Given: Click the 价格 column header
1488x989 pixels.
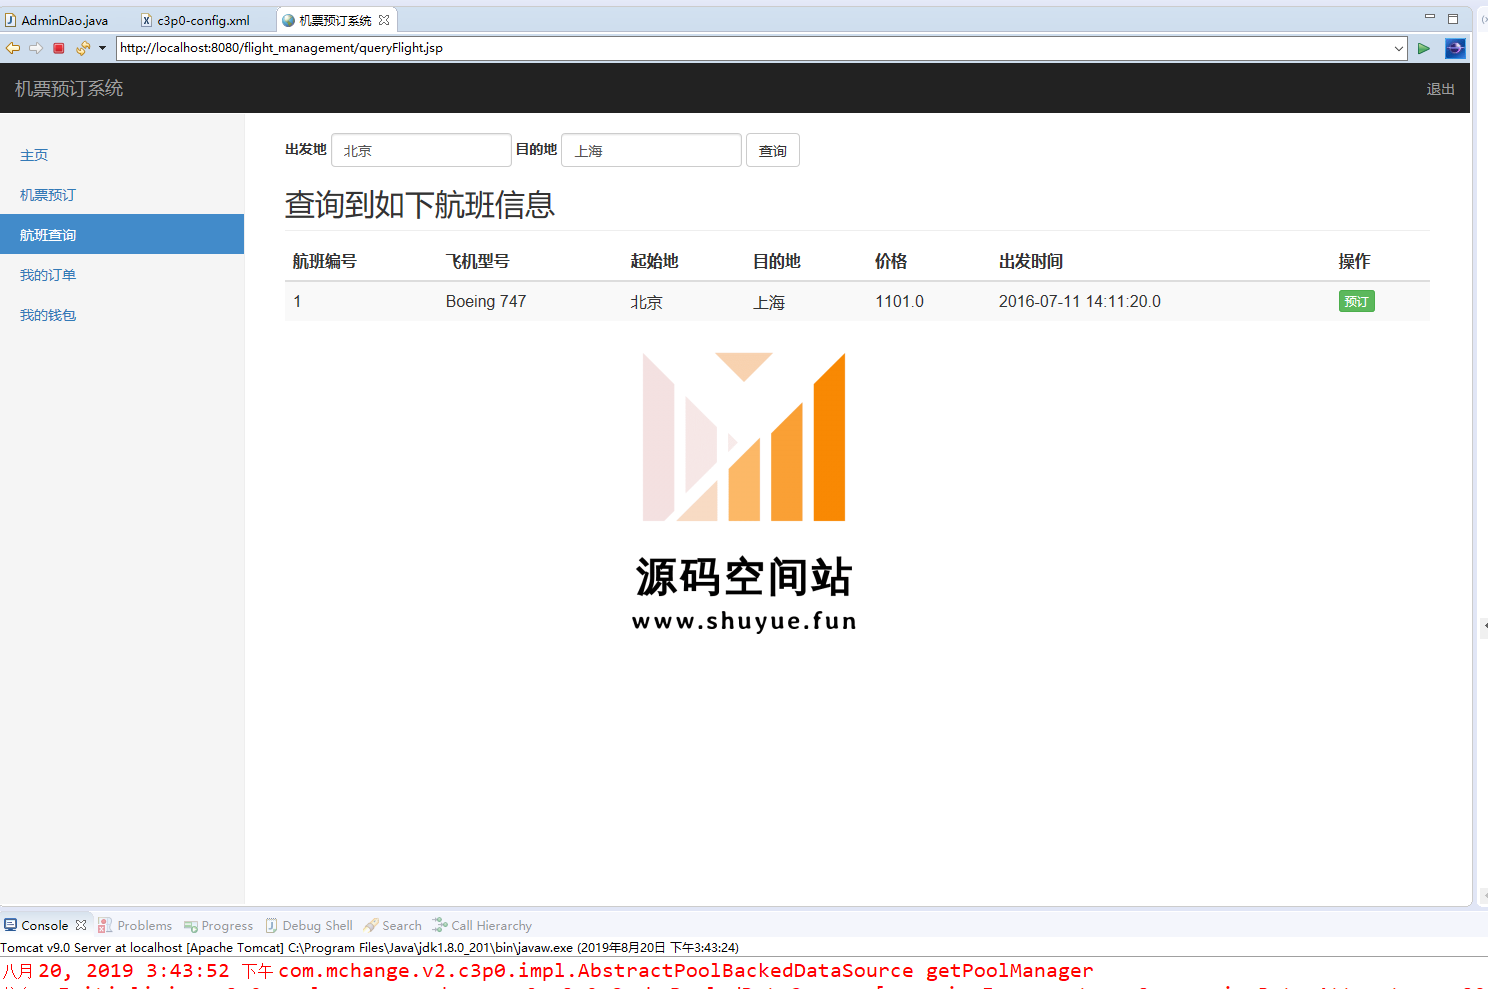Looking at the screenshot, I should (891, 261).
